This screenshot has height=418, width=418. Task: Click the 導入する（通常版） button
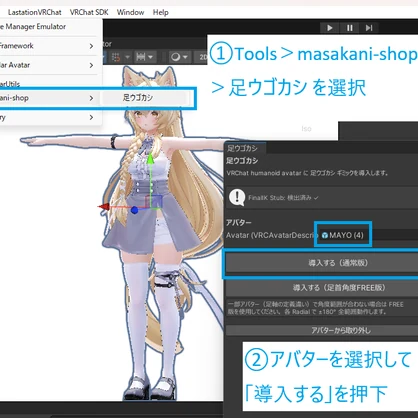[322, 263]
